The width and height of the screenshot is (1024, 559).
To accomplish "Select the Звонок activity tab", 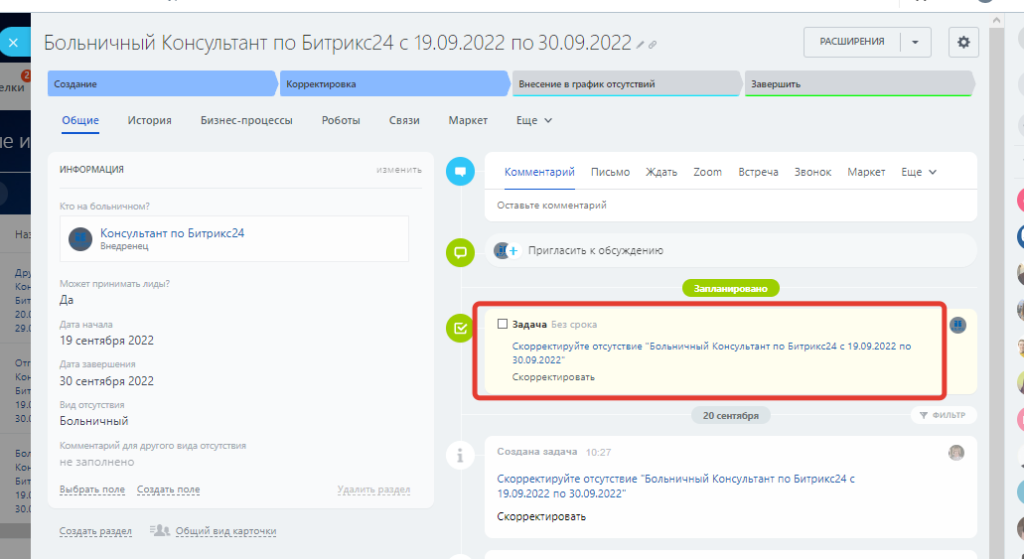I will (x=812, y=172).
